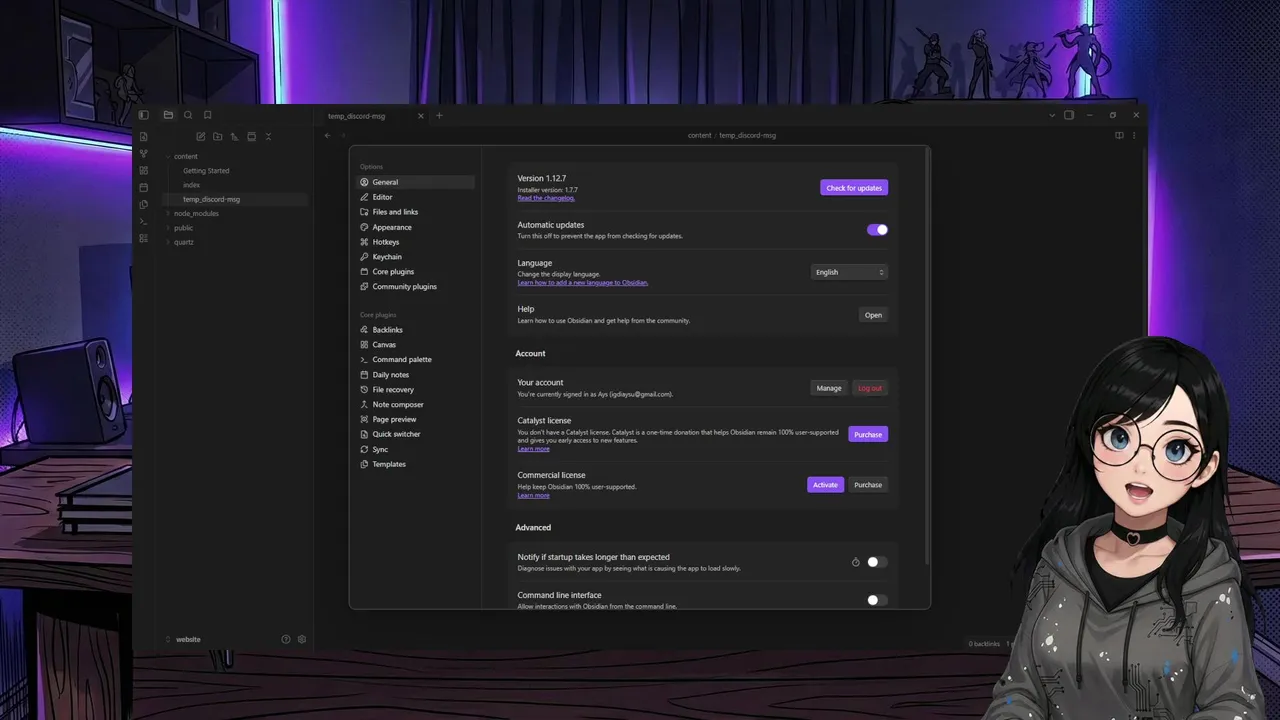1280x720 pixels.
Task: Open the Appearance settings section
Action: [415, 227]
